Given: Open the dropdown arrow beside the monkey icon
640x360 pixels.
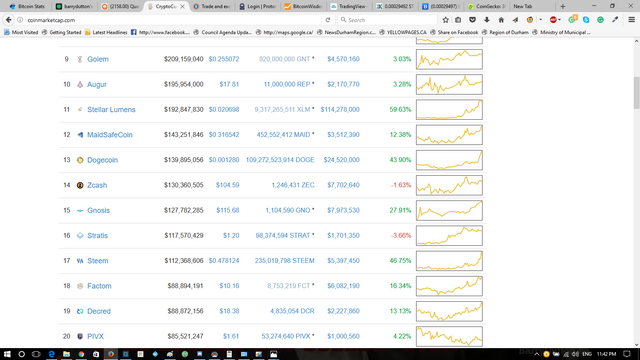Looking at the screenshot, I should pos(540,20).
